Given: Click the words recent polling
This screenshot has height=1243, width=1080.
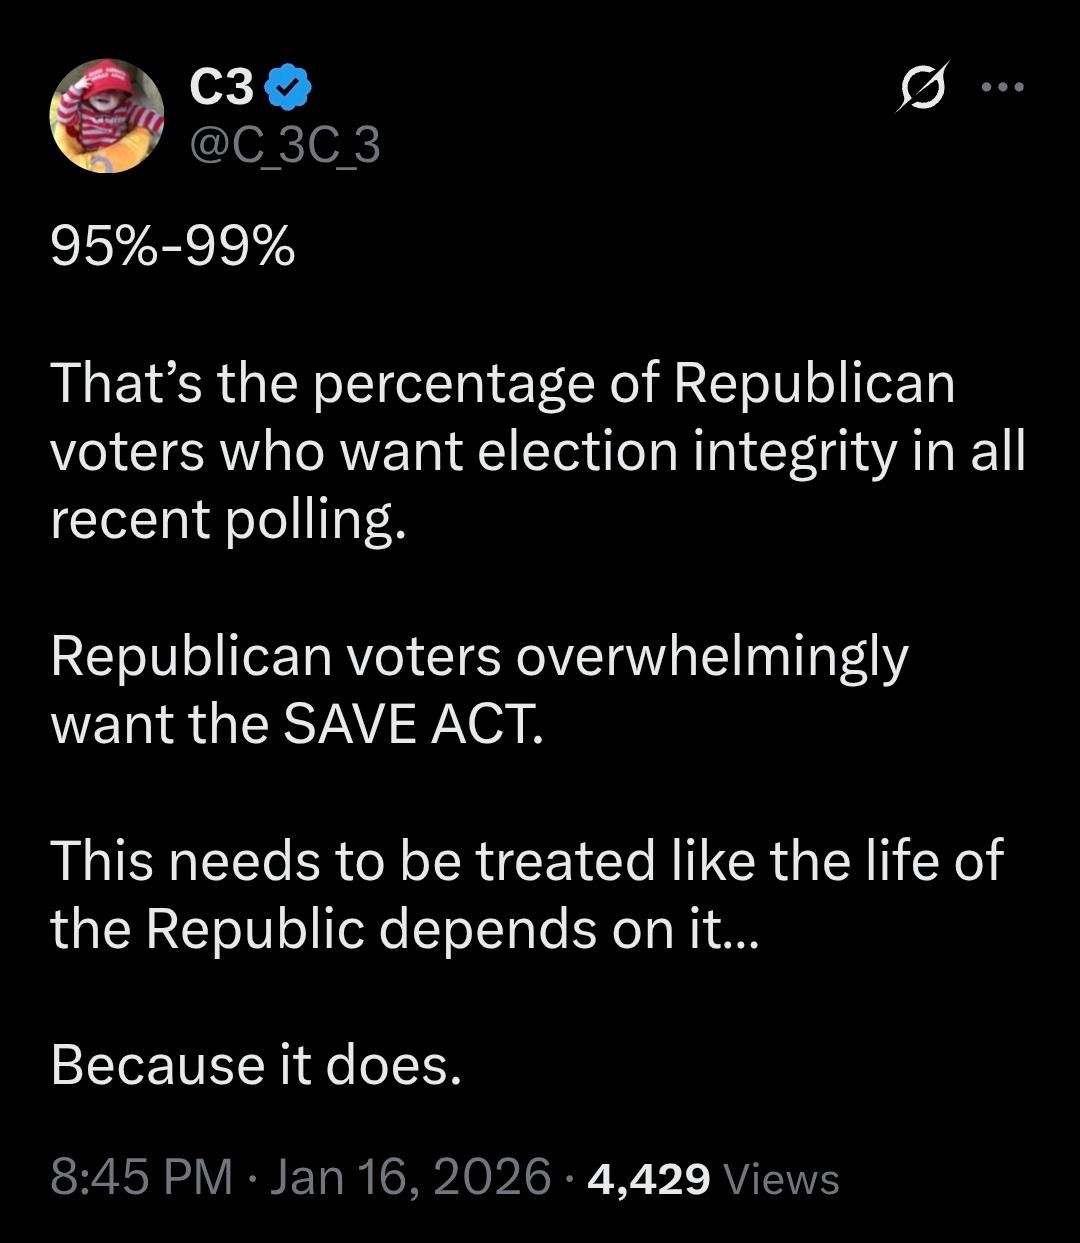Looking at the screenshot, I should 228,519.
